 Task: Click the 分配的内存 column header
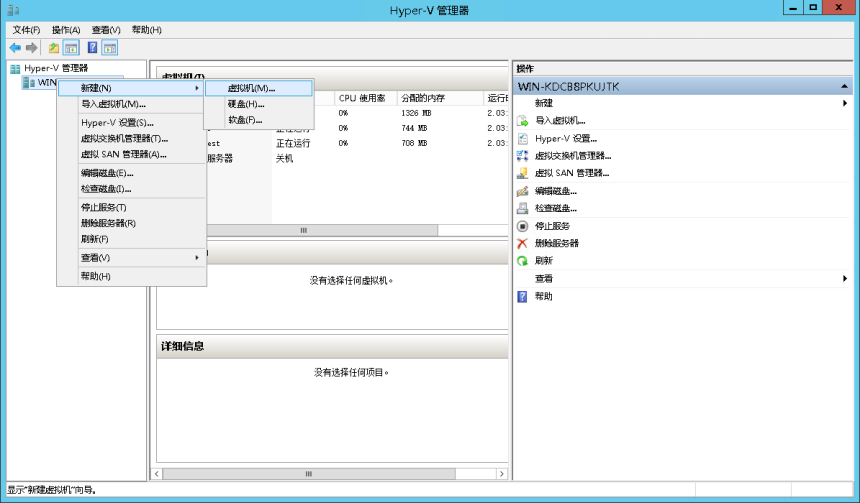pos(440,98)
